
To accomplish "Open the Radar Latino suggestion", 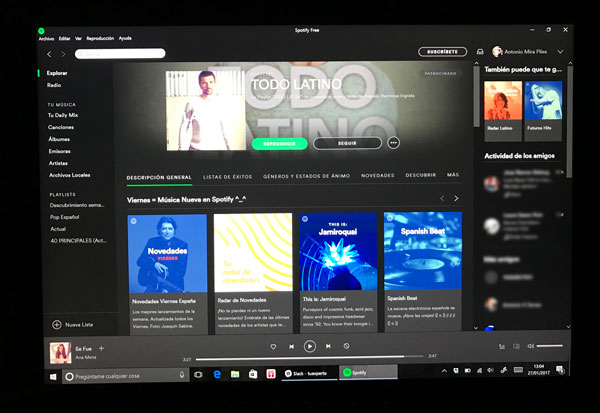I will click(503, 111).
